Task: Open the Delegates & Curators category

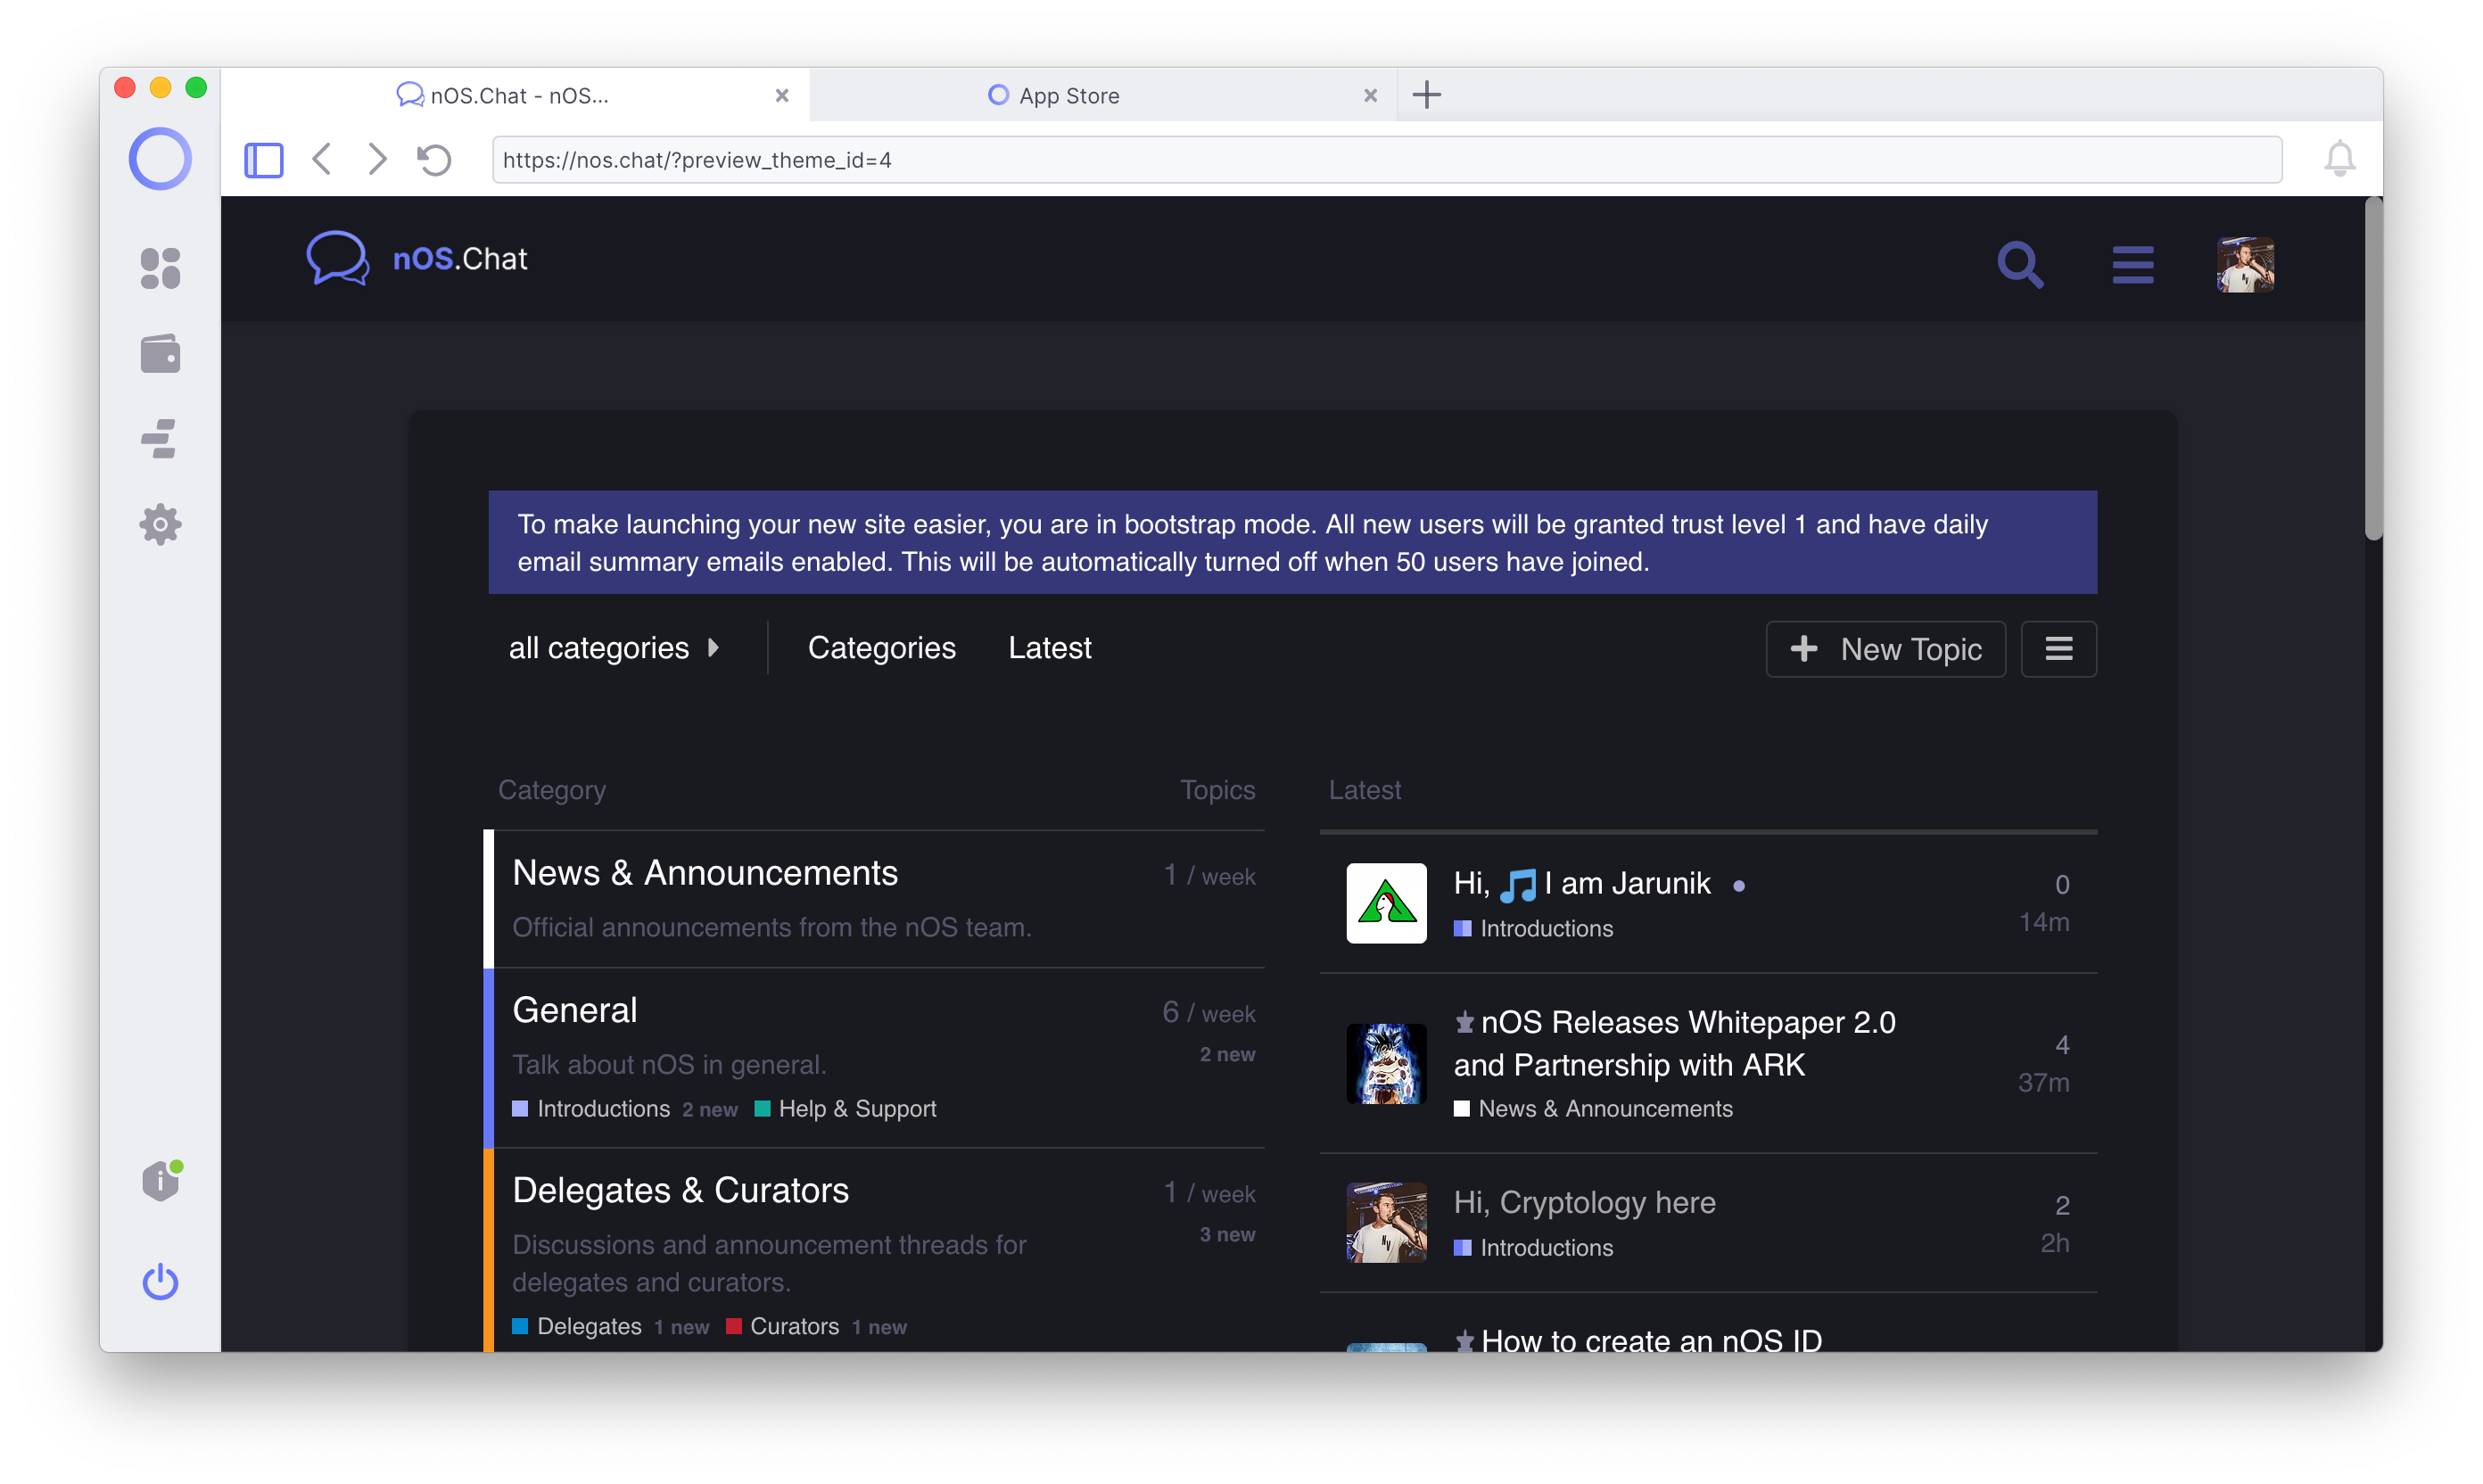Action: [680, 1190]
